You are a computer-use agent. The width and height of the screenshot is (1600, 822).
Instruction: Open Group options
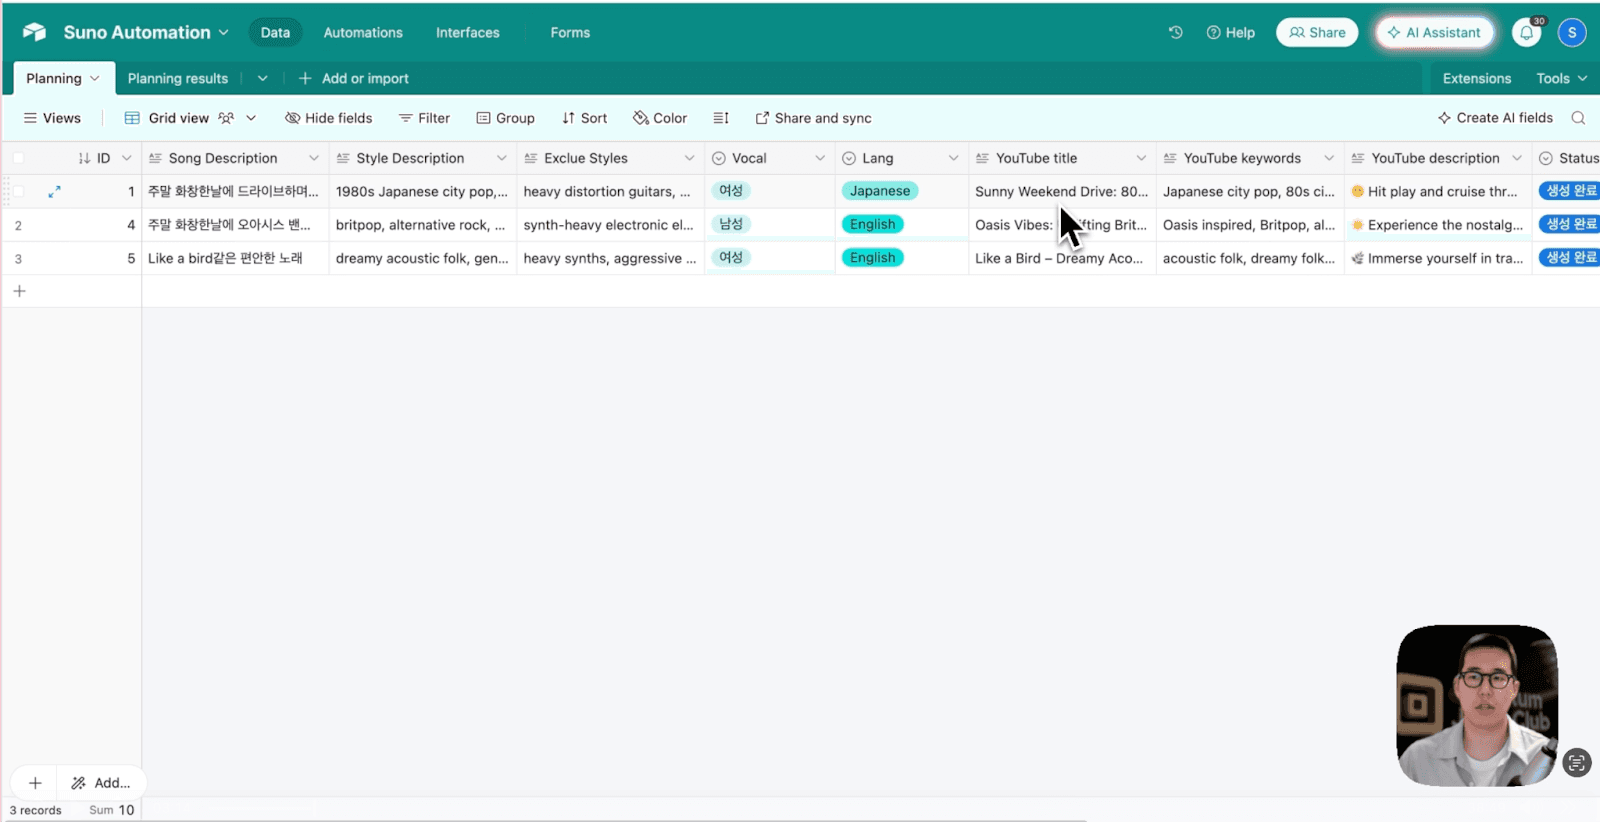pos(505,118)
